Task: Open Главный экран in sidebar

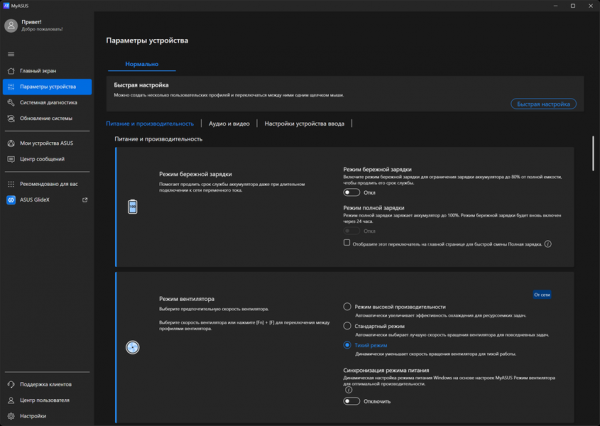Action: click(47, 71)
